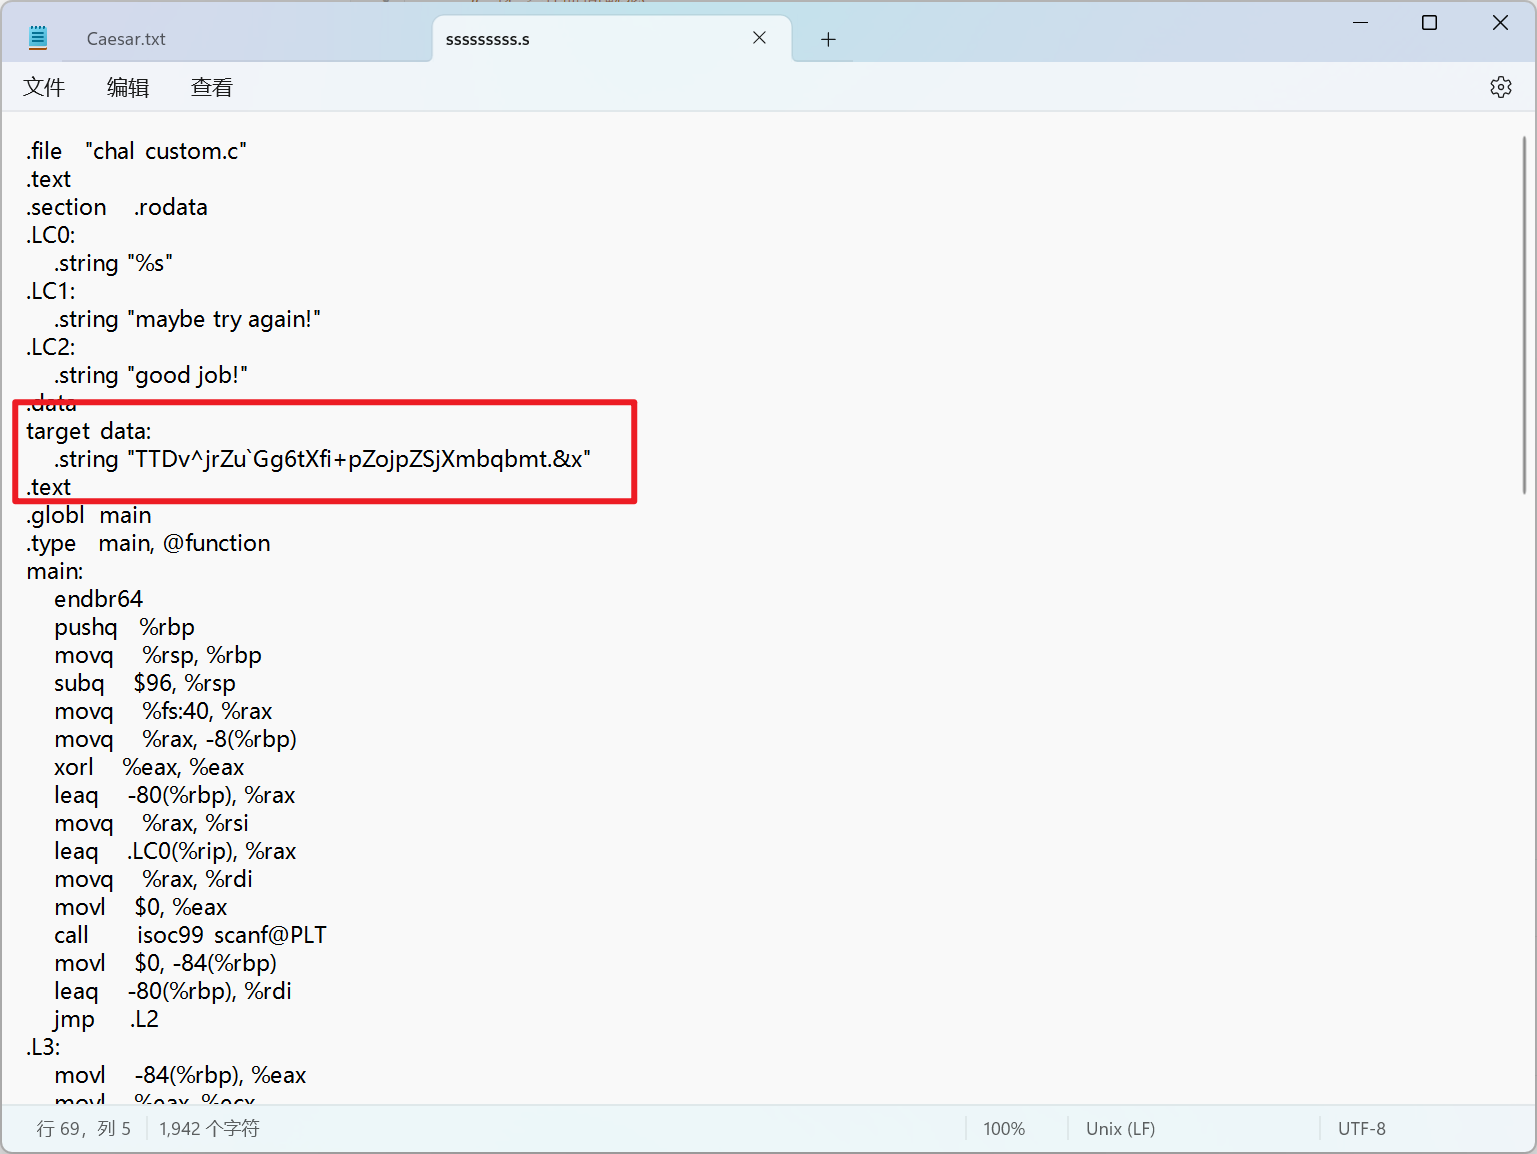Screen dimensions: 1537x1154
Task: Open the 查看 menu
Action: (x=211, y=87)
